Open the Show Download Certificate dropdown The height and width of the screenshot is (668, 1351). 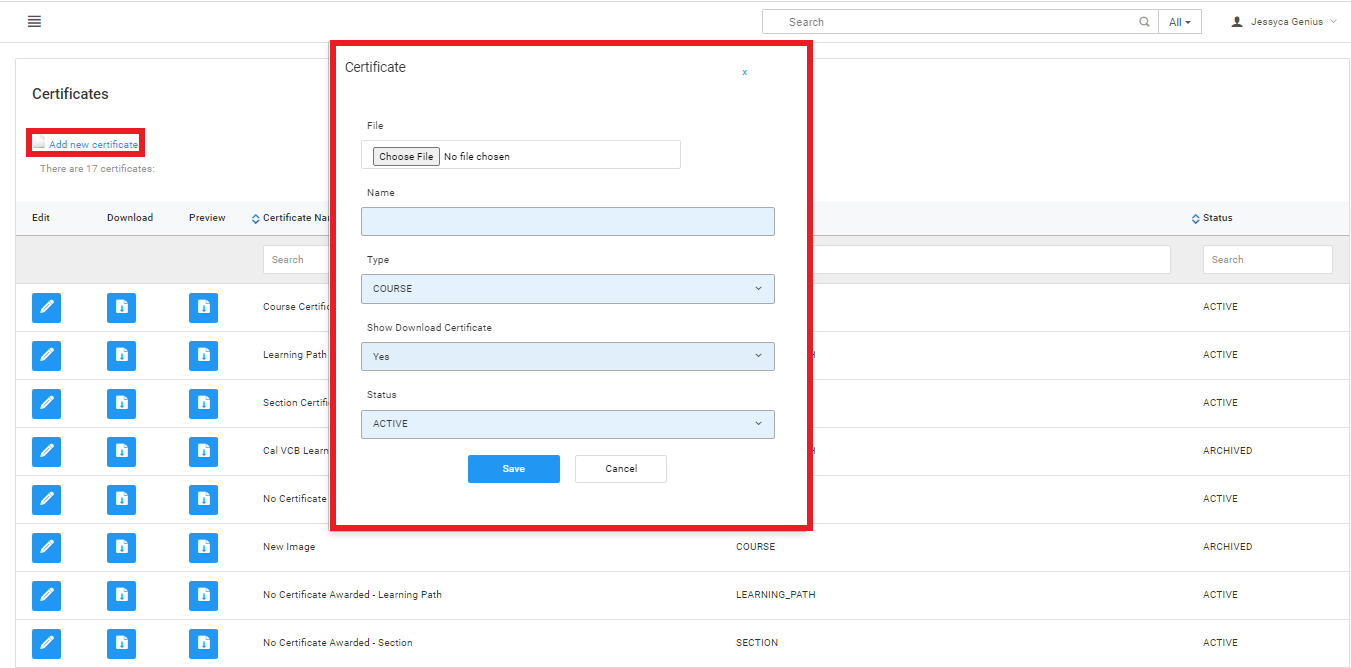pyautogui.click(x=567, y=357)
